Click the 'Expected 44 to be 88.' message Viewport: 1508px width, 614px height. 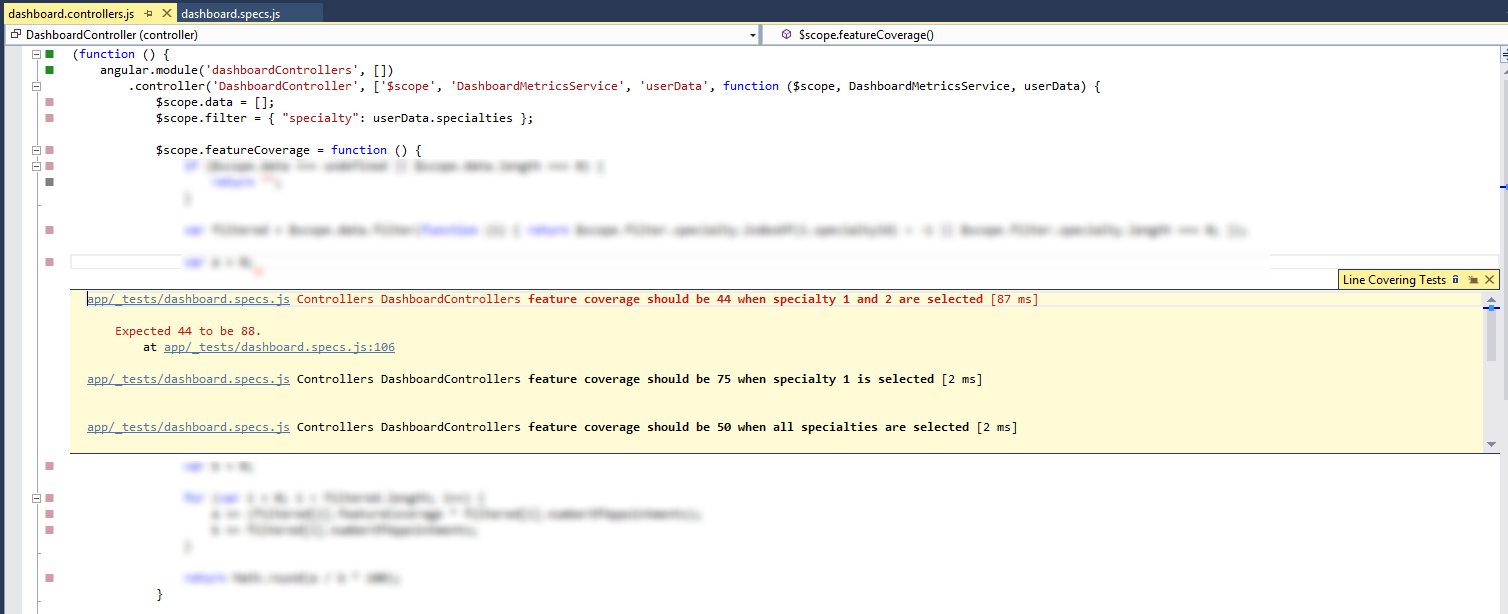tap(188, 331)
